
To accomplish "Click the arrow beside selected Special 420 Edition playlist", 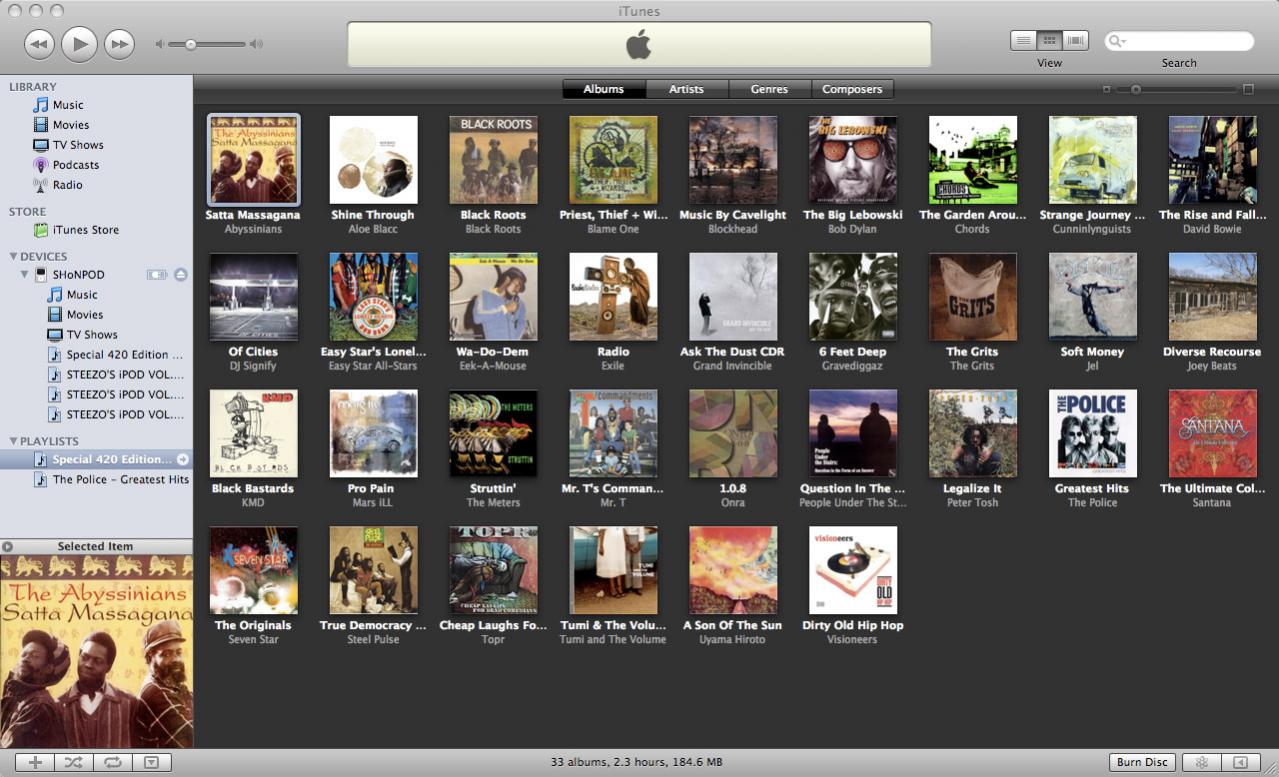I will click(183, 460).
